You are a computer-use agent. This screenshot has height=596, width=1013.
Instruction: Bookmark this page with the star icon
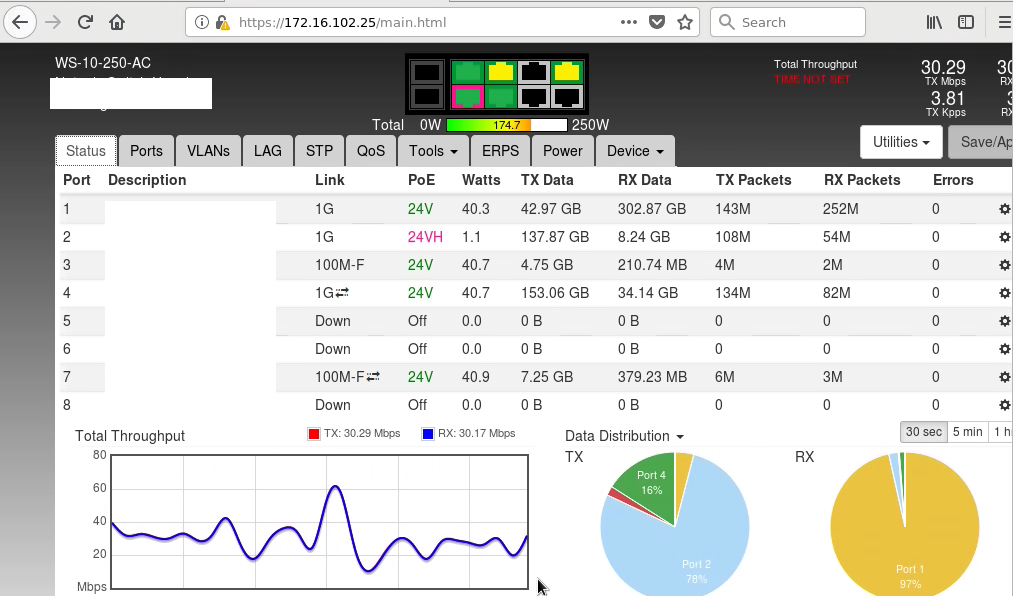point(685,22)
